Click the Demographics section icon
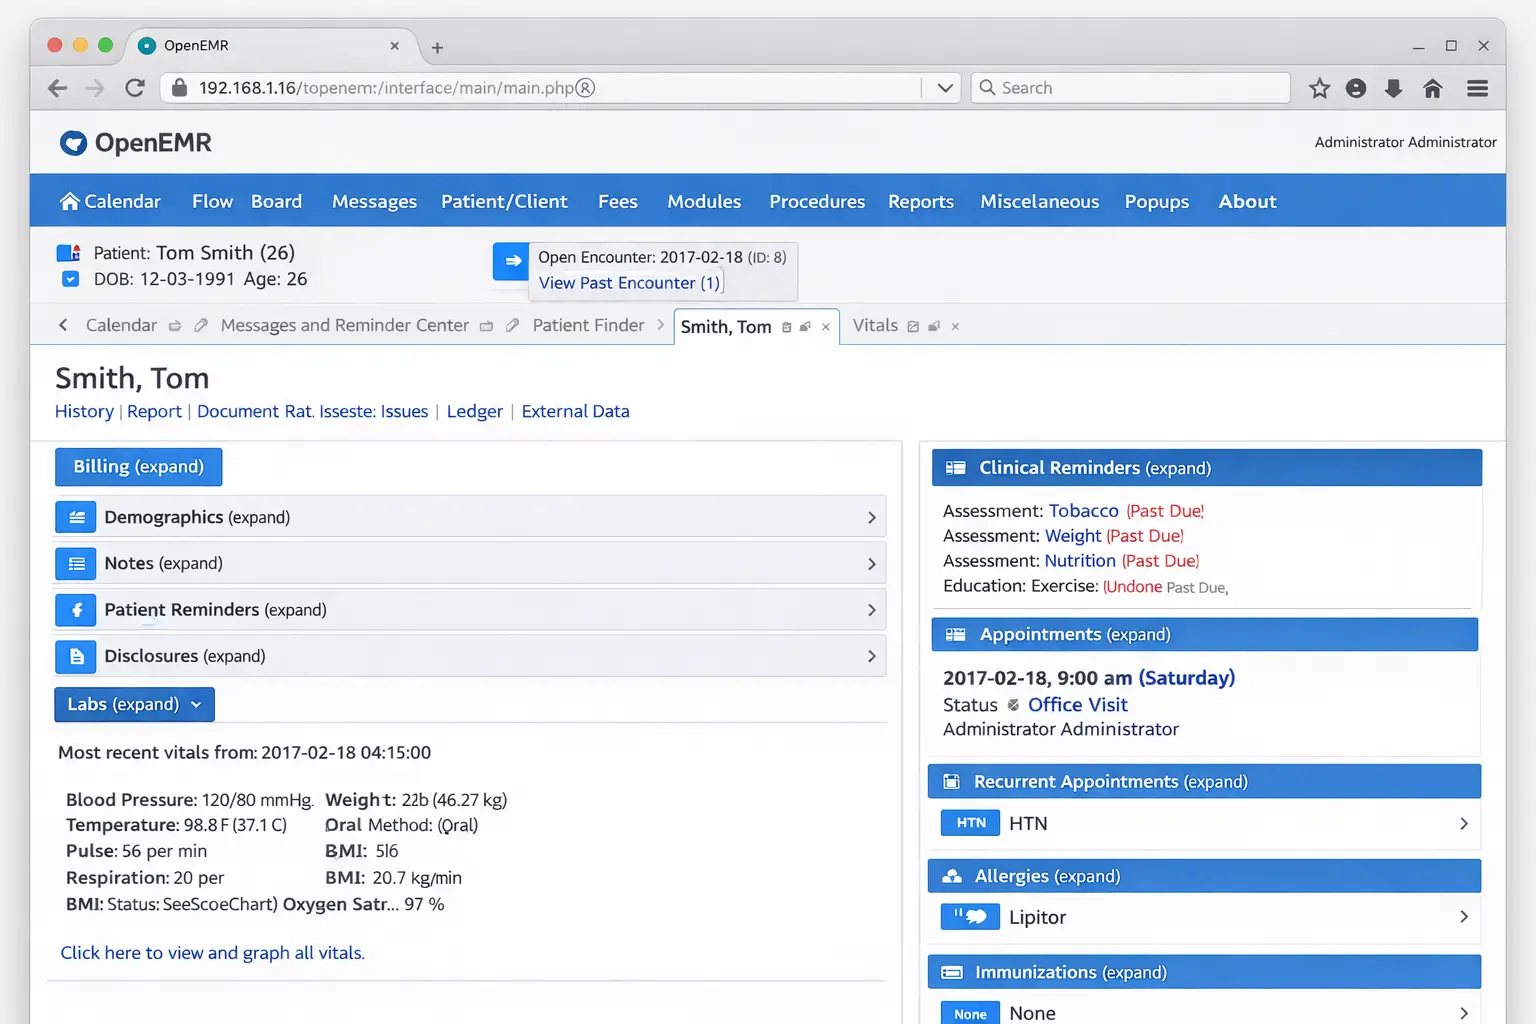Image resolution: width=1536 pixels, height=1024 pixels. (76, 517)
